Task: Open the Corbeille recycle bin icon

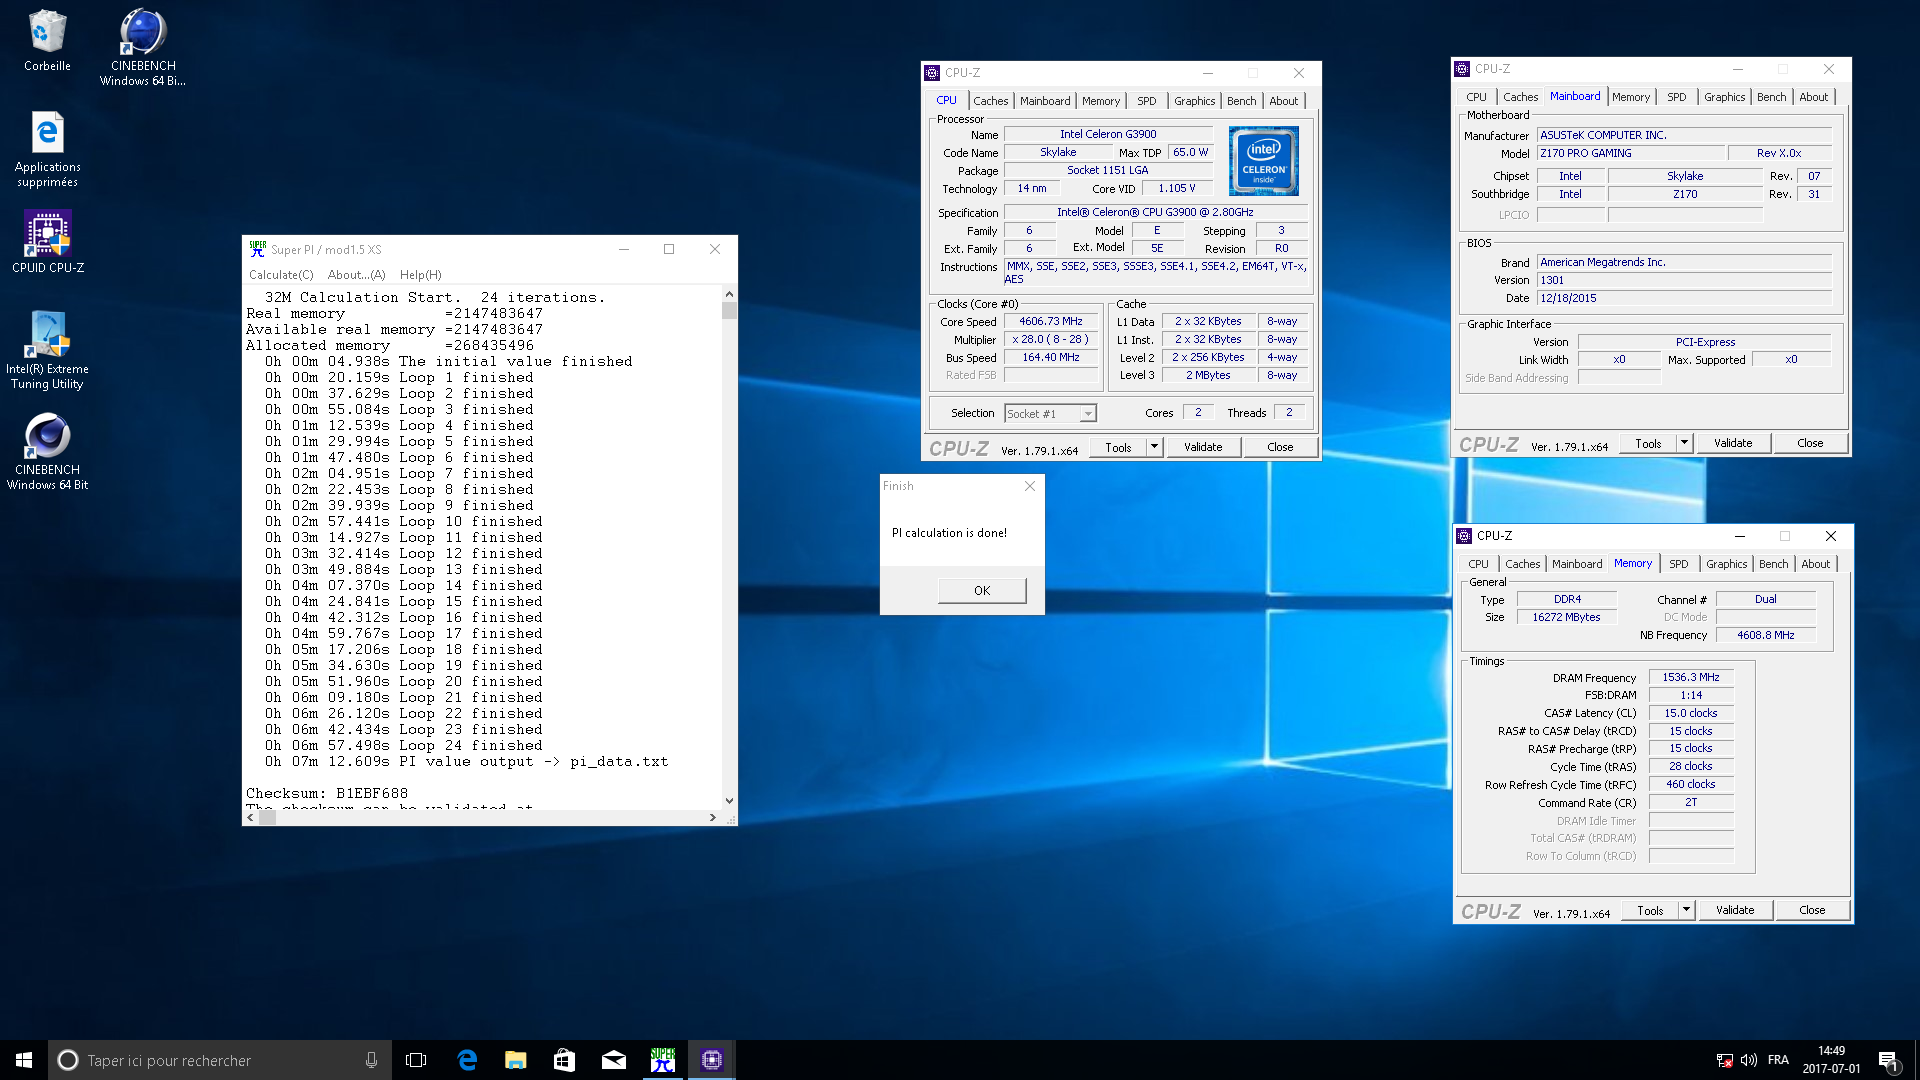Action: 47,40
